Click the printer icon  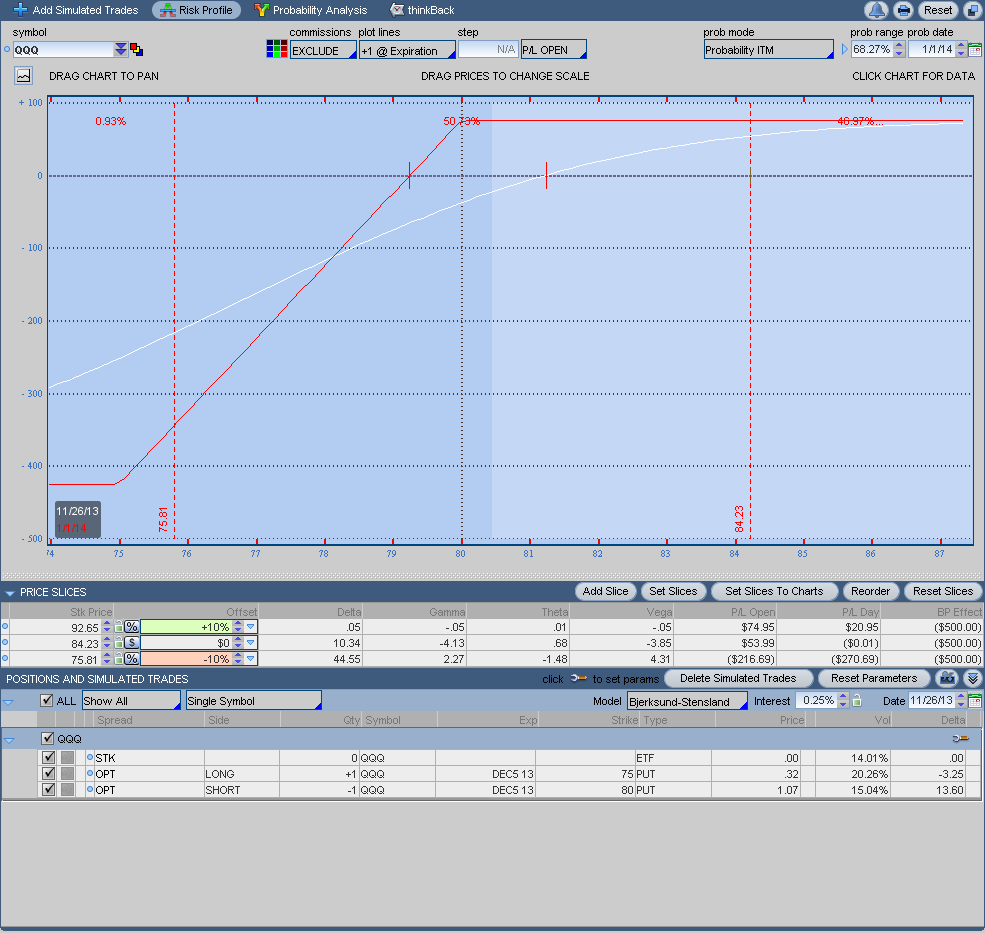pos(903,10)
